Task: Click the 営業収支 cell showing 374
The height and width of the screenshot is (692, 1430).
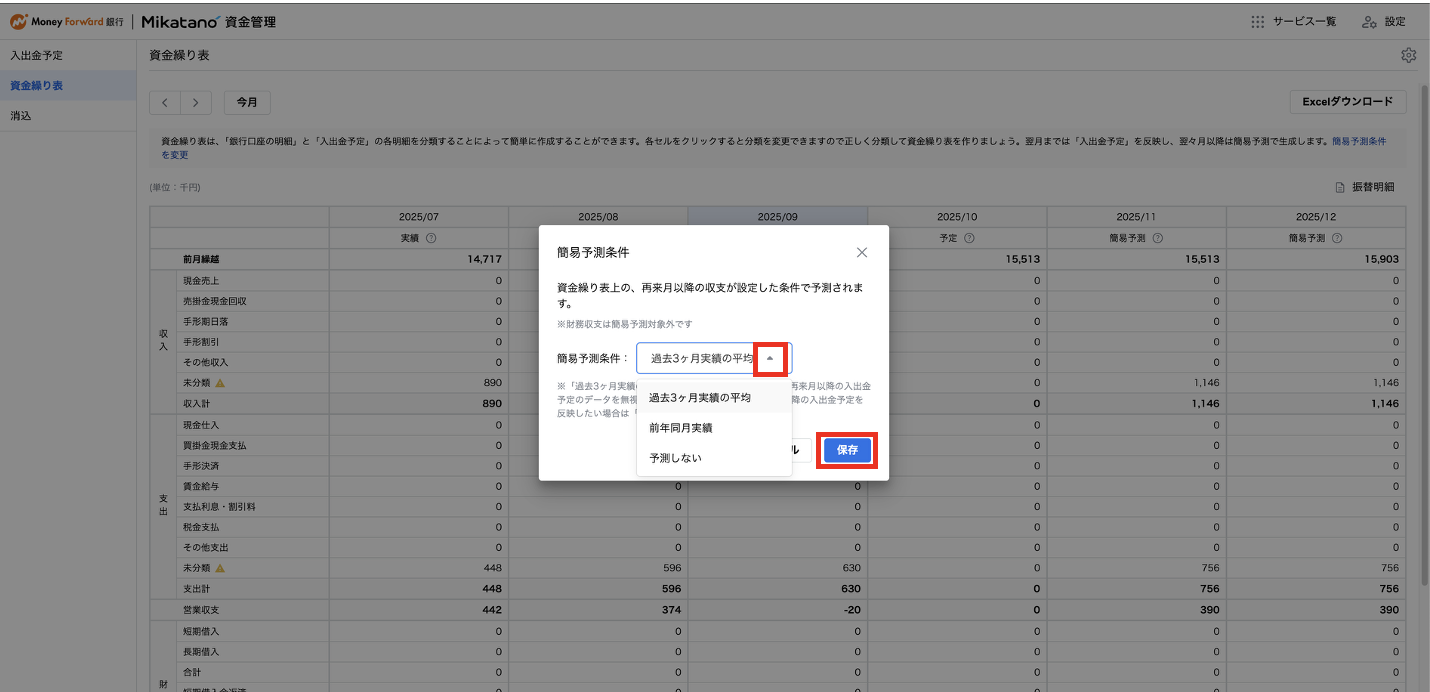Action: coord(598,610)
